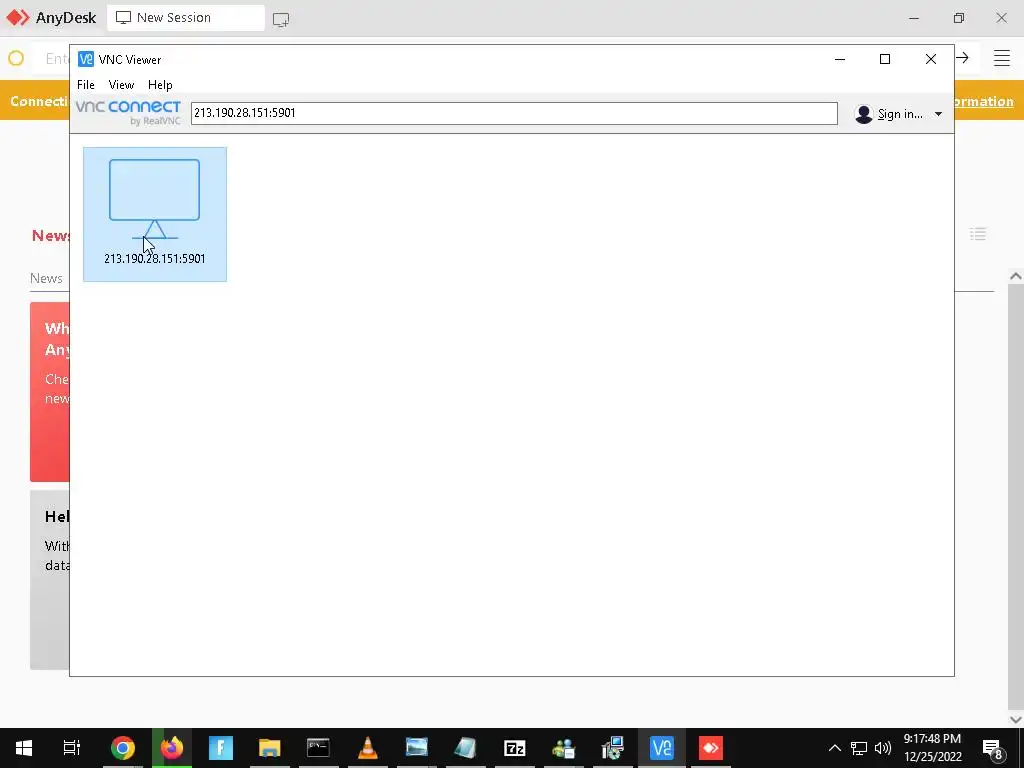
Task: Click the VNC Viewer address input field
Action: point(514,113)
